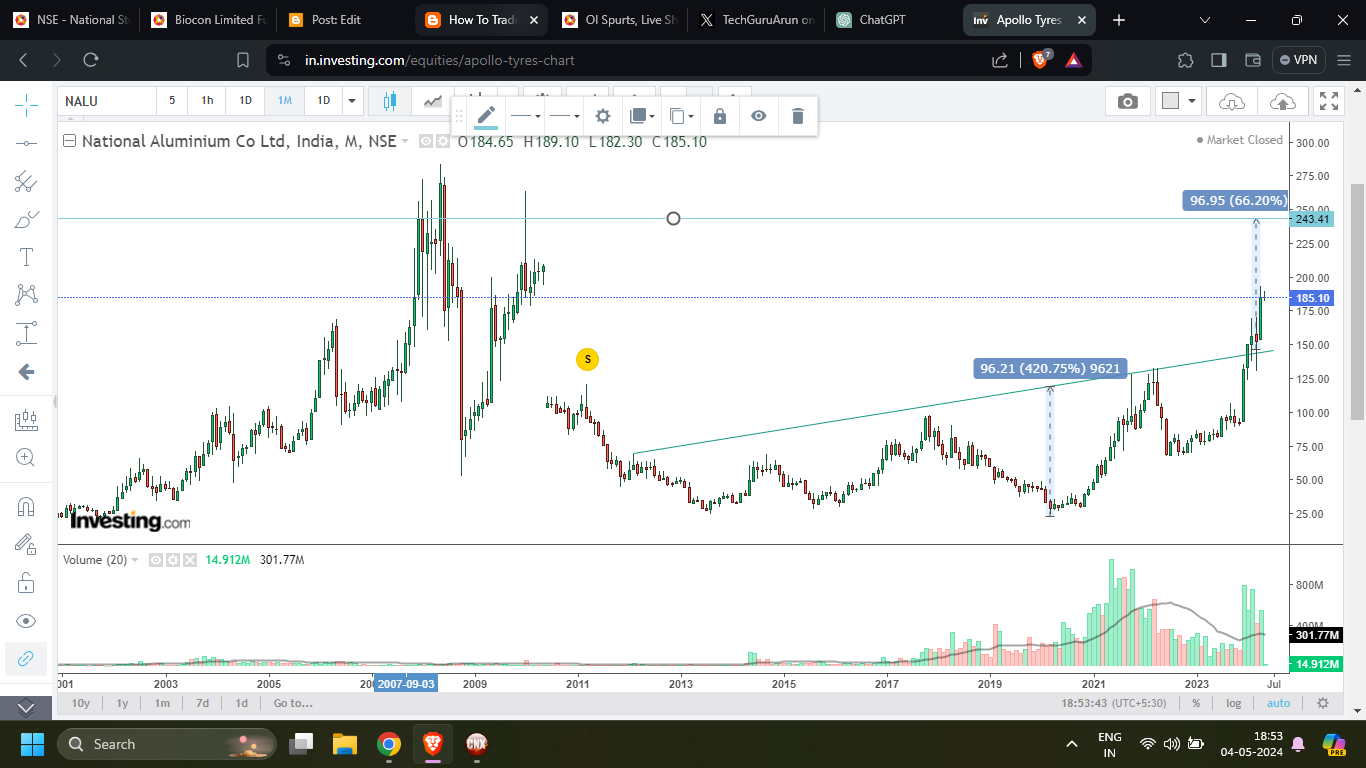Select the crosshair cursor tool
Screen dimensions: 1366x768
pyautogui.click(x=26, y=104)
